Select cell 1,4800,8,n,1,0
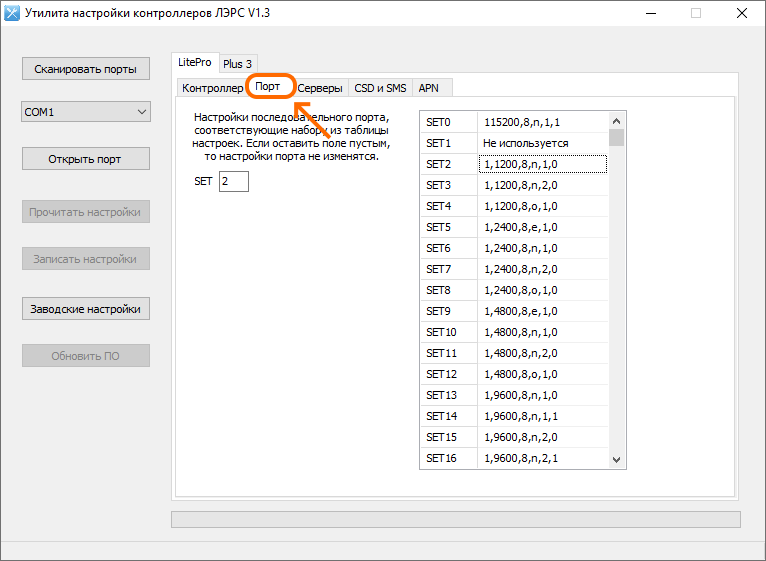Viewport: 766px width, 561px height. click(543, 332)
